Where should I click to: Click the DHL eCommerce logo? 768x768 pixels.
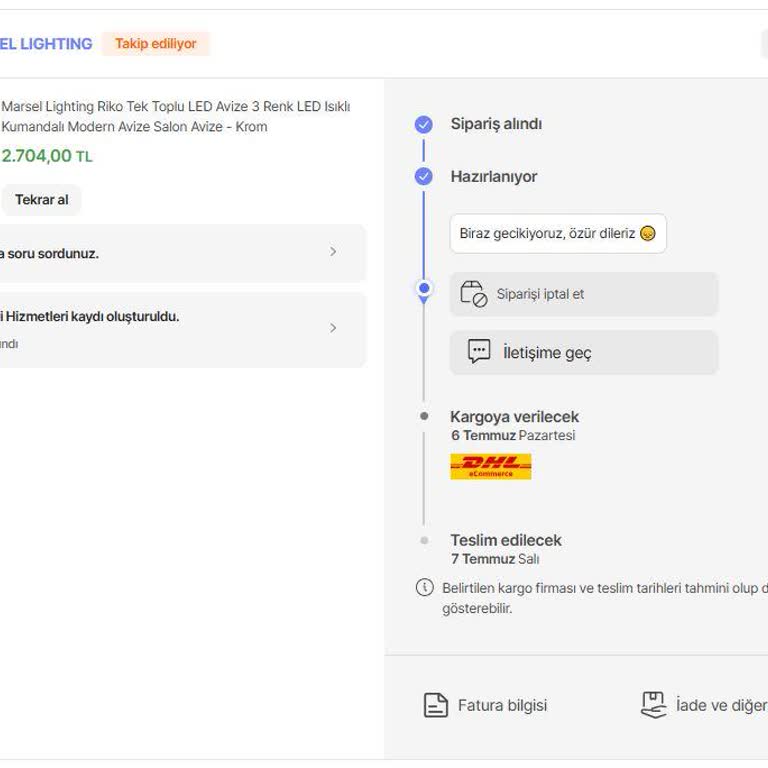491,466
